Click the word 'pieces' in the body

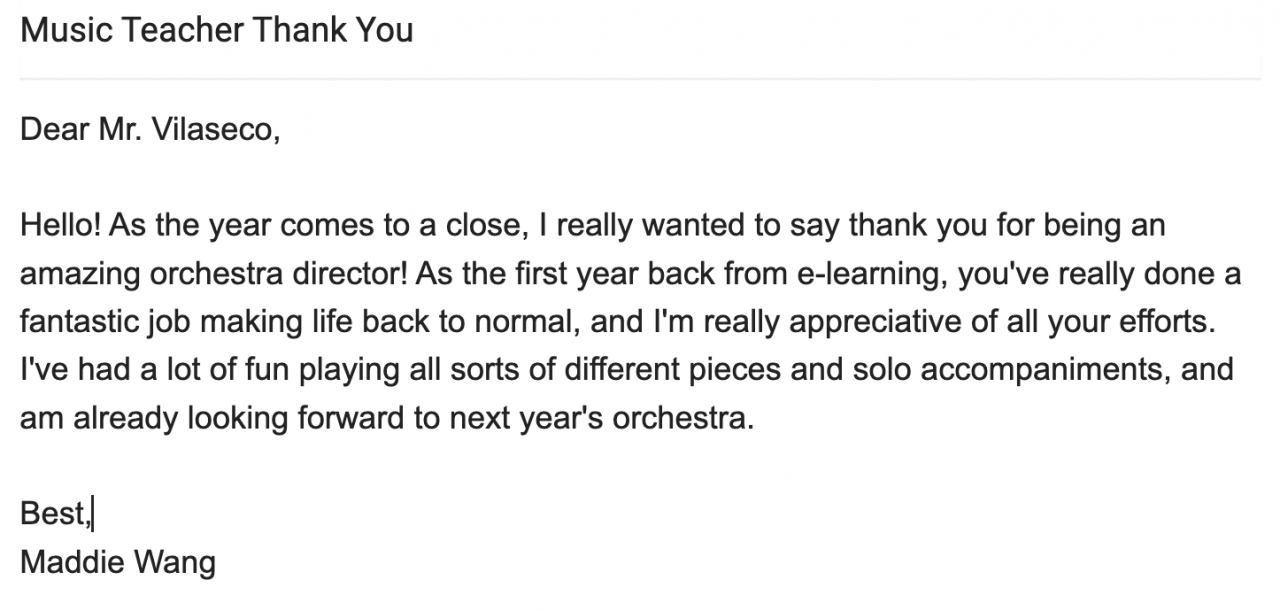point(733,369)
